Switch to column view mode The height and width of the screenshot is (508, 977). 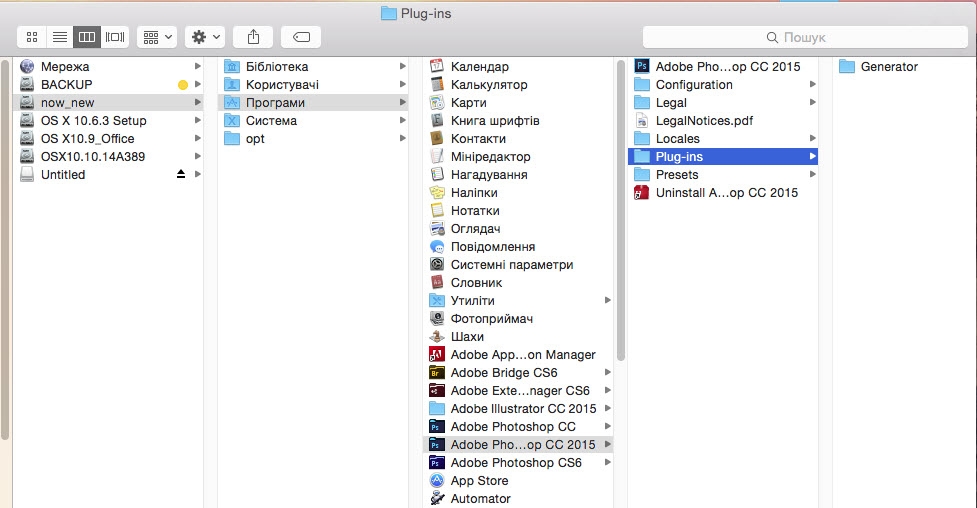[87, 37]
